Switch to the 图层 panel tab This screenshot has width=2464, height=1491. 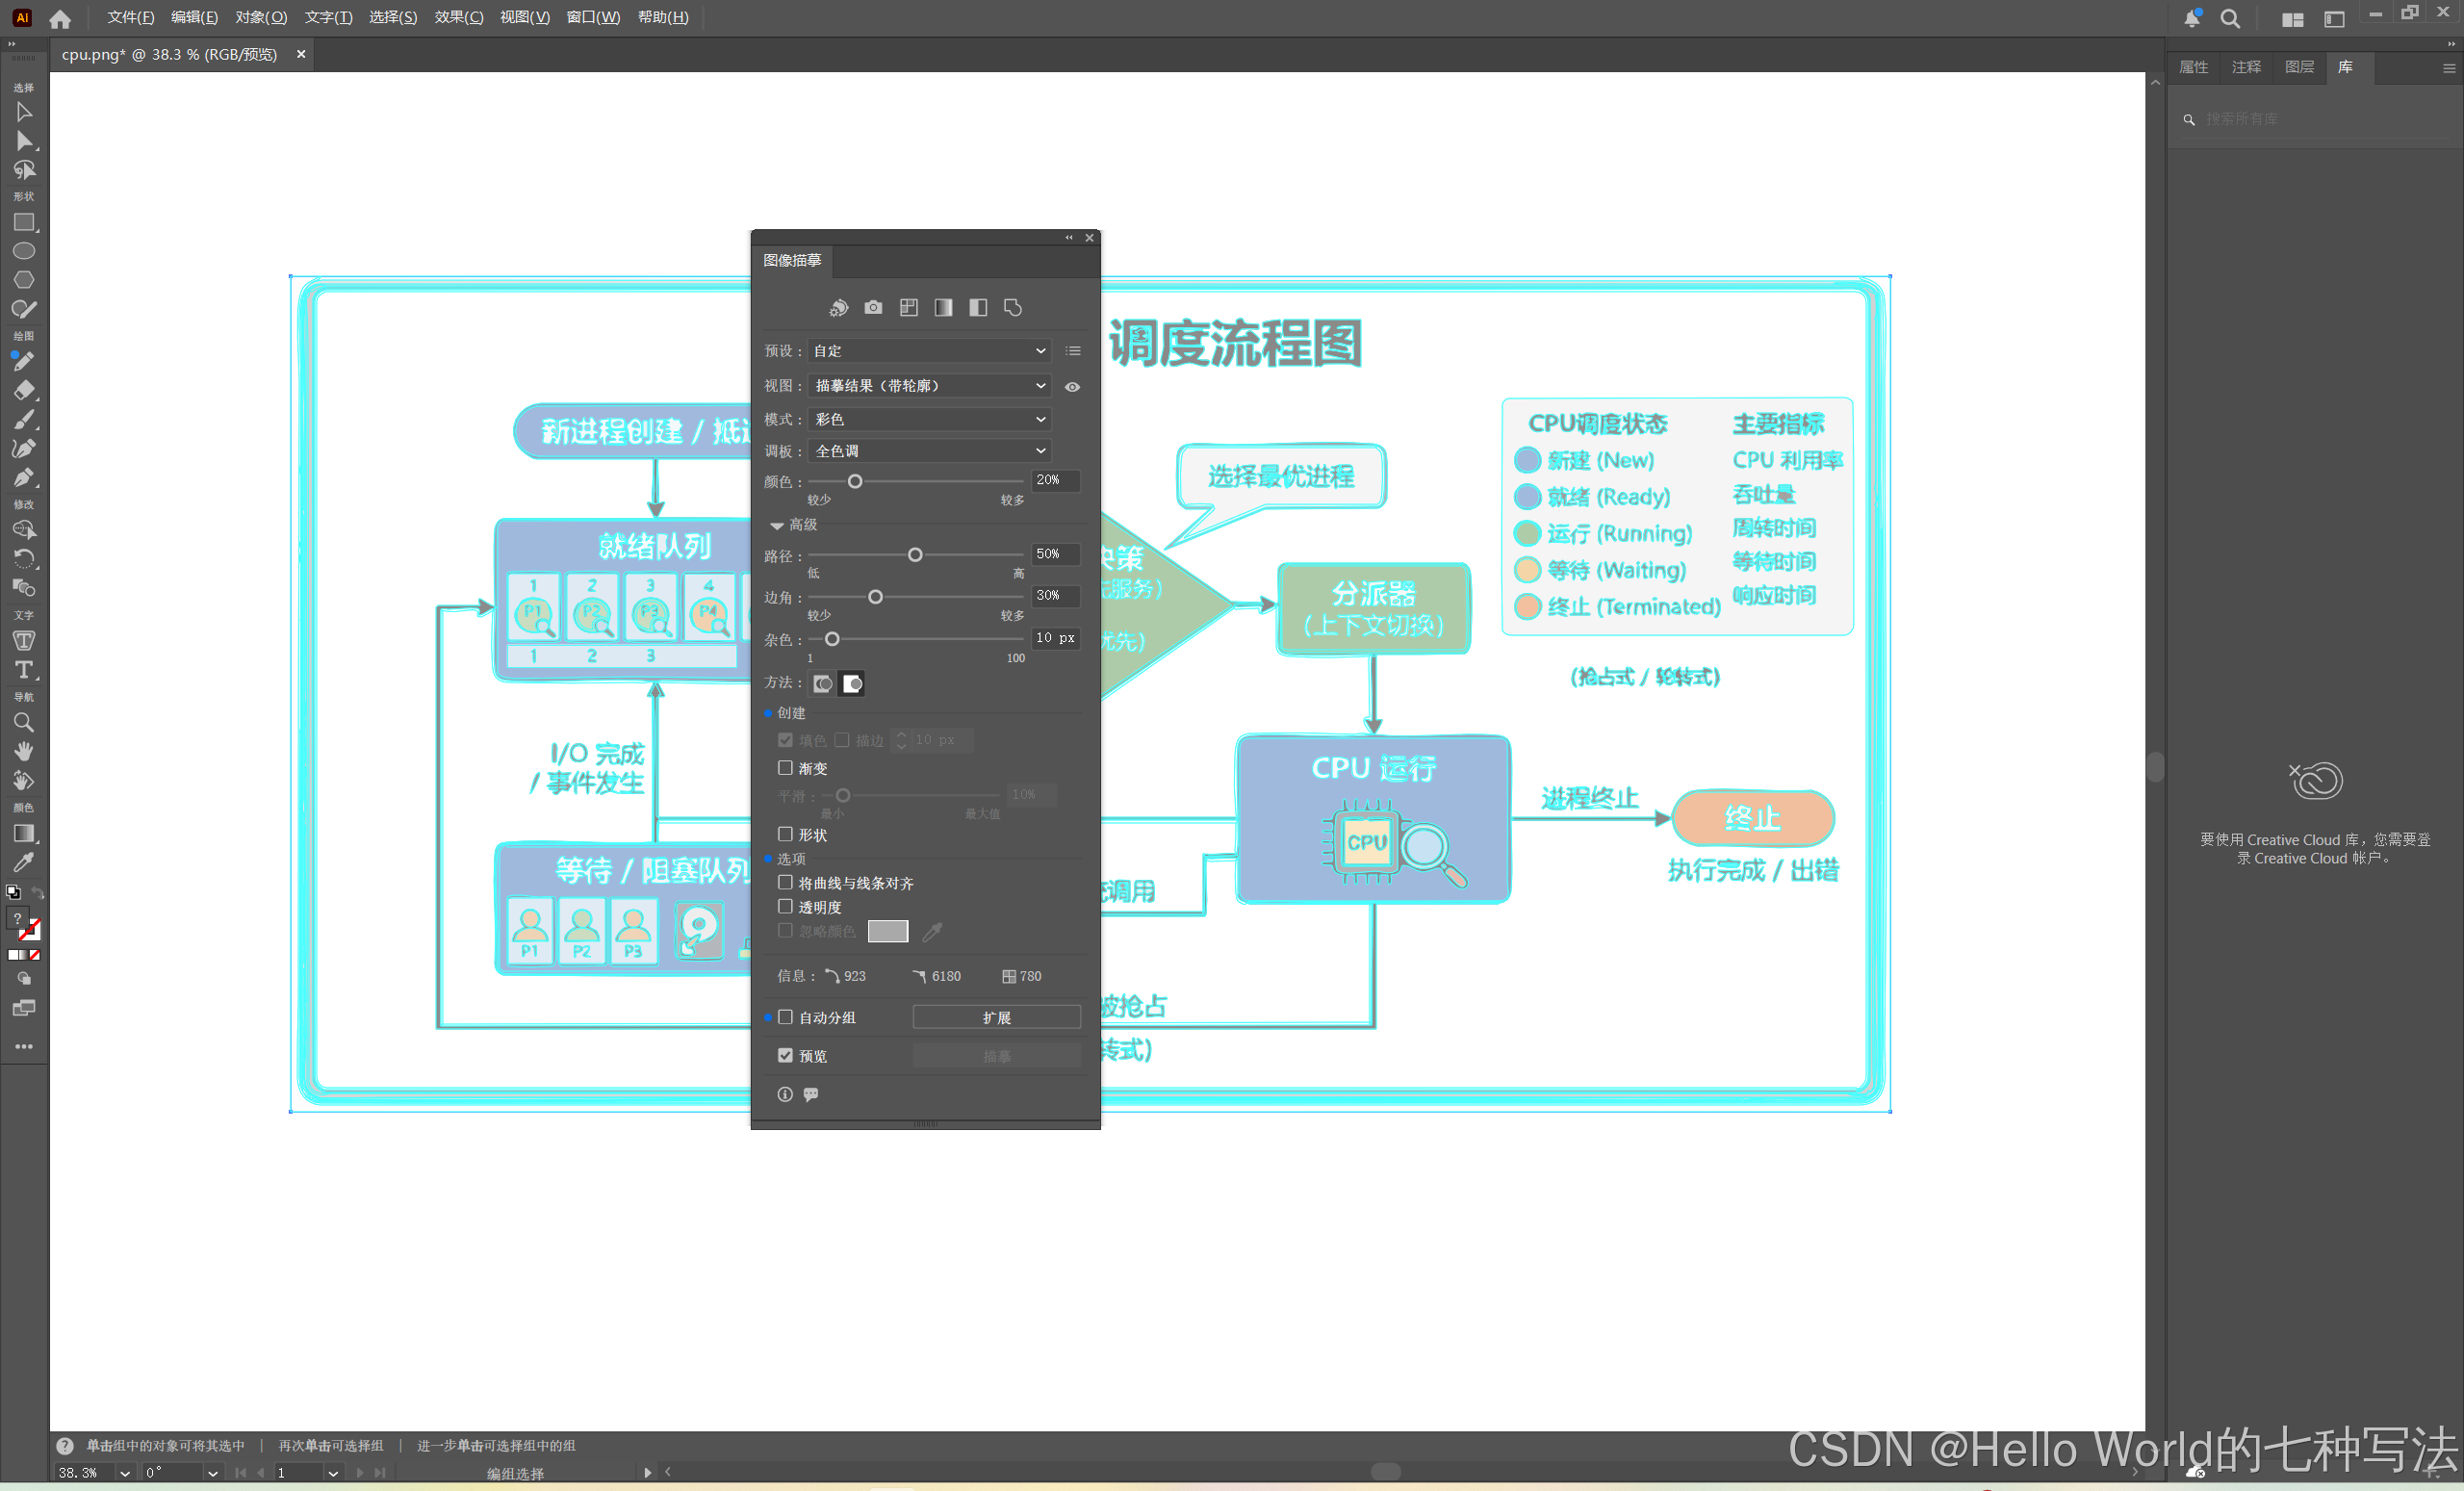[2299, 67]
